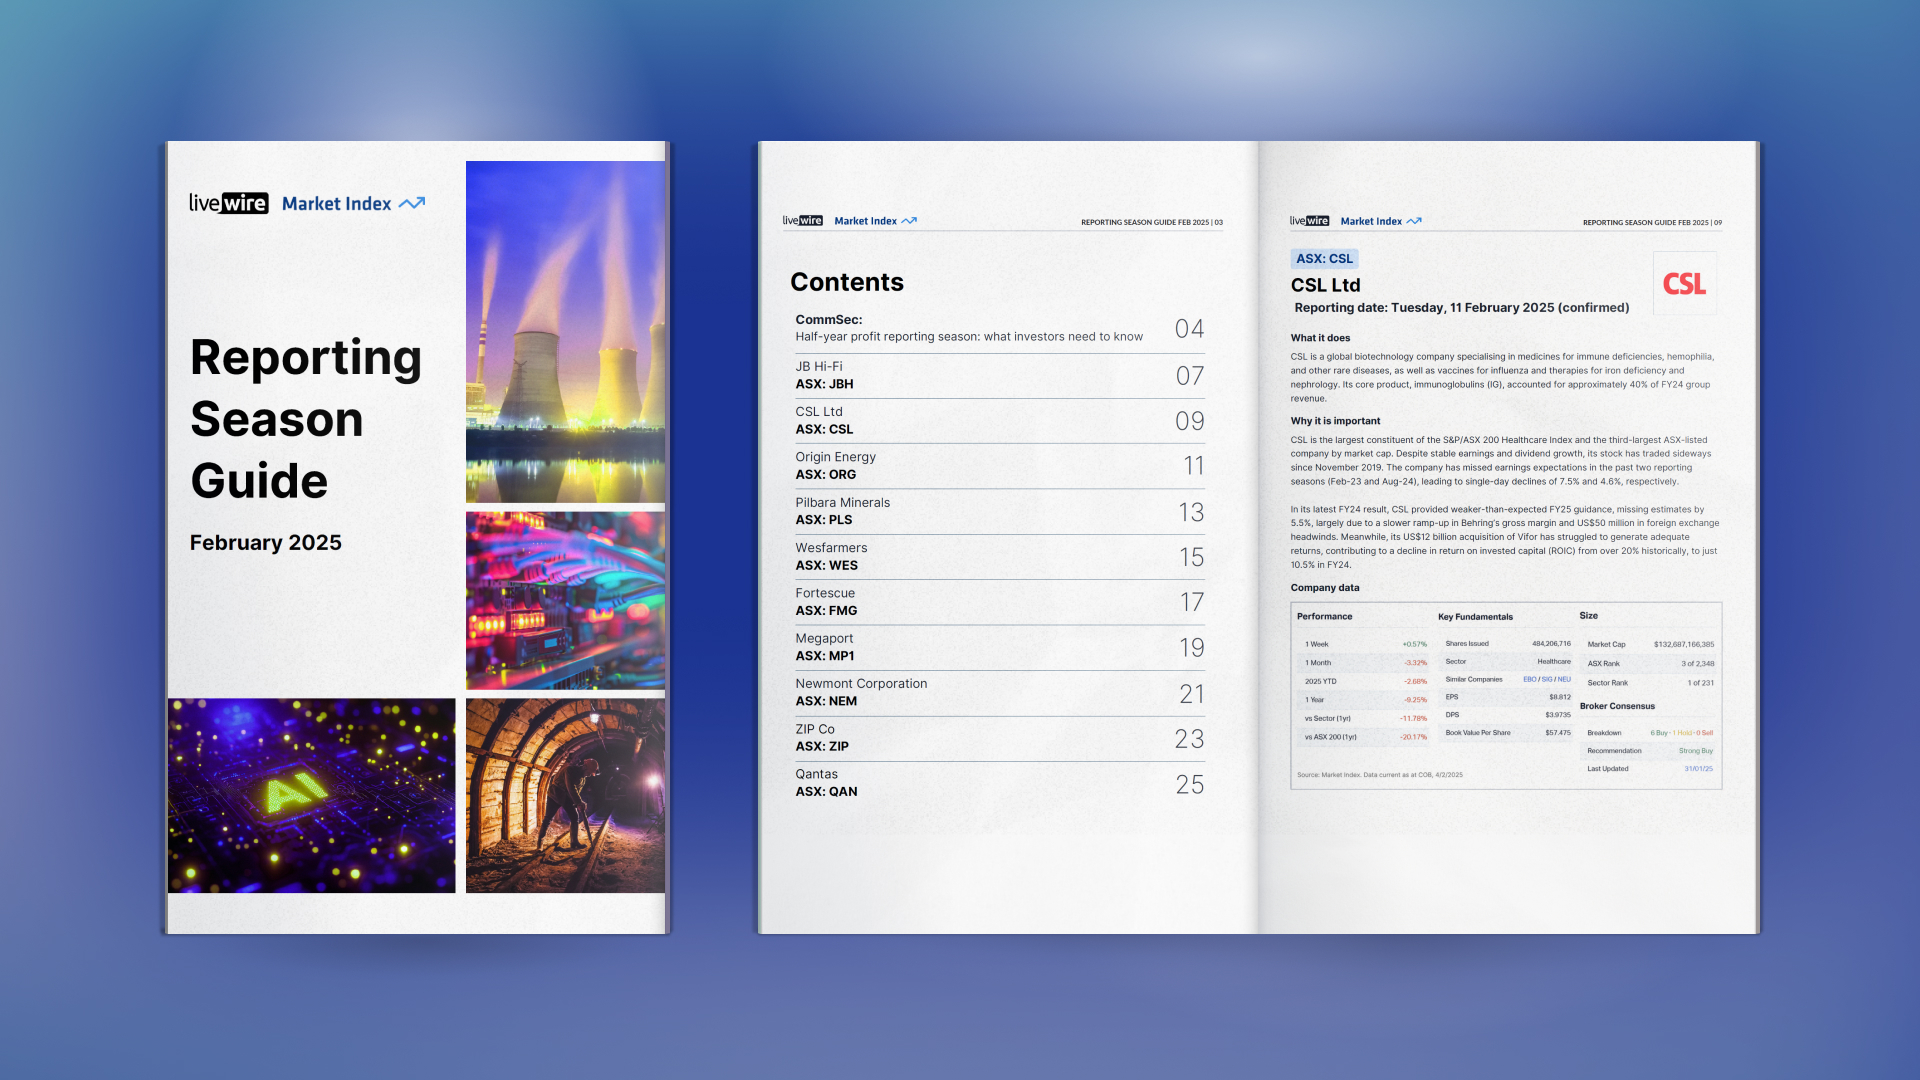Select the Newmont Corporation contents entry
Screen dimensions: 1920x1080
tap(860, 692)
